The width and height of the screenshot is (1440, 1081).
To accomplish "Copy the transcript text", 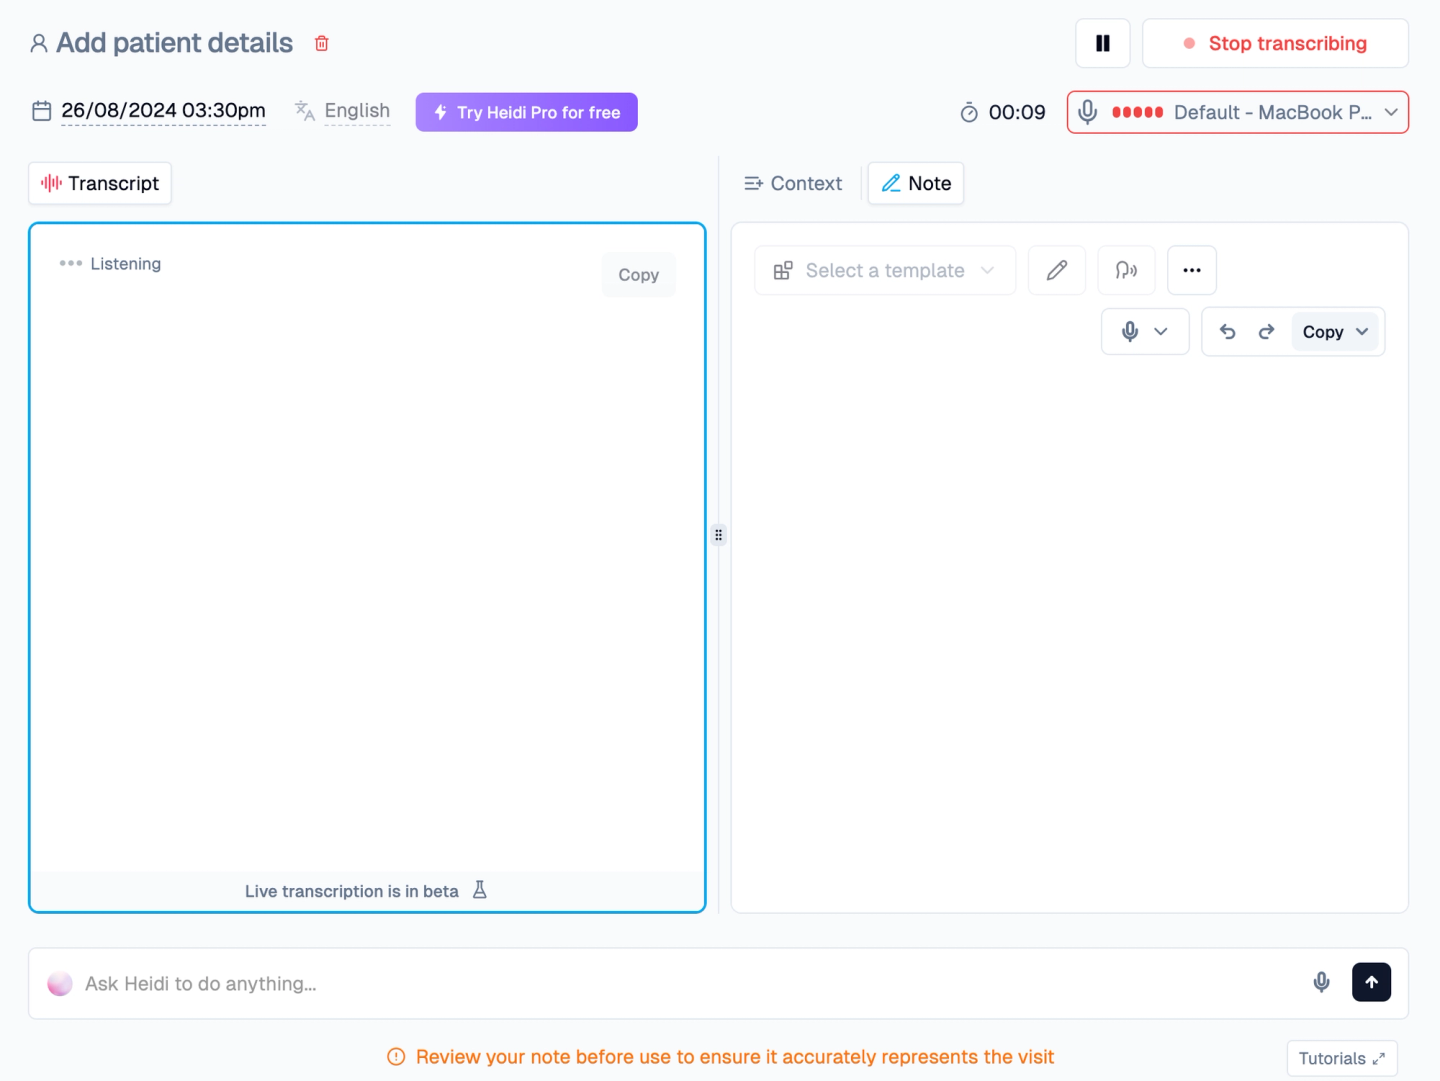I will (x=638, y=275).
